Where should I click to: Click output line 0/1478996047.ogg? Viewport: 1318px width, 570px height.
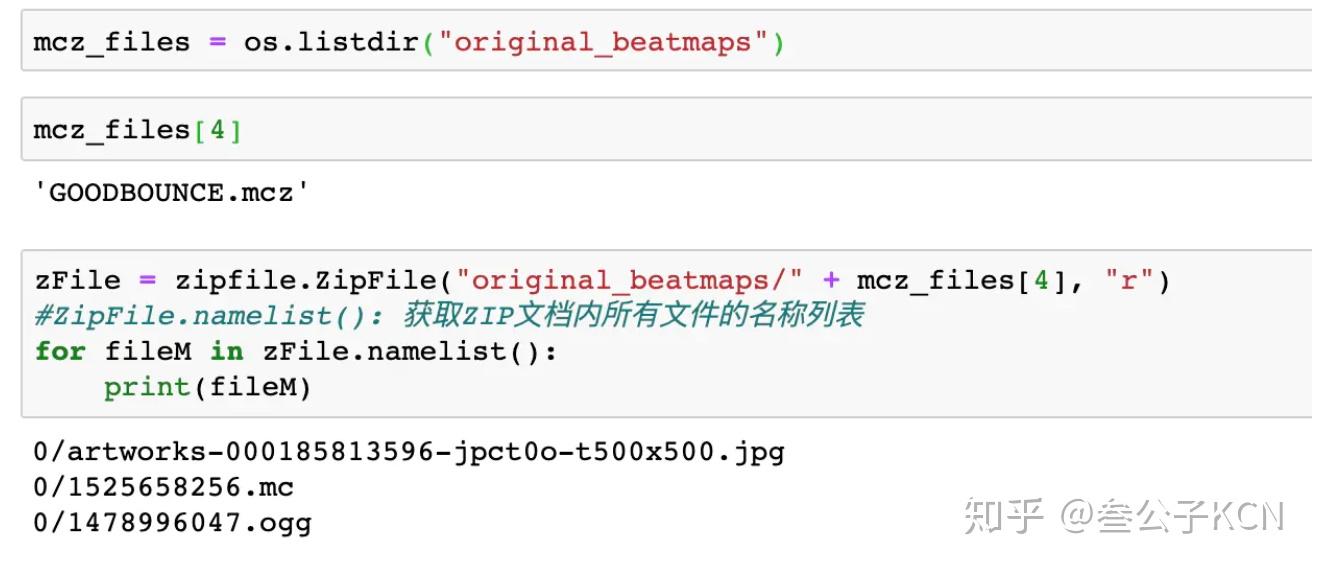[172, 523]
